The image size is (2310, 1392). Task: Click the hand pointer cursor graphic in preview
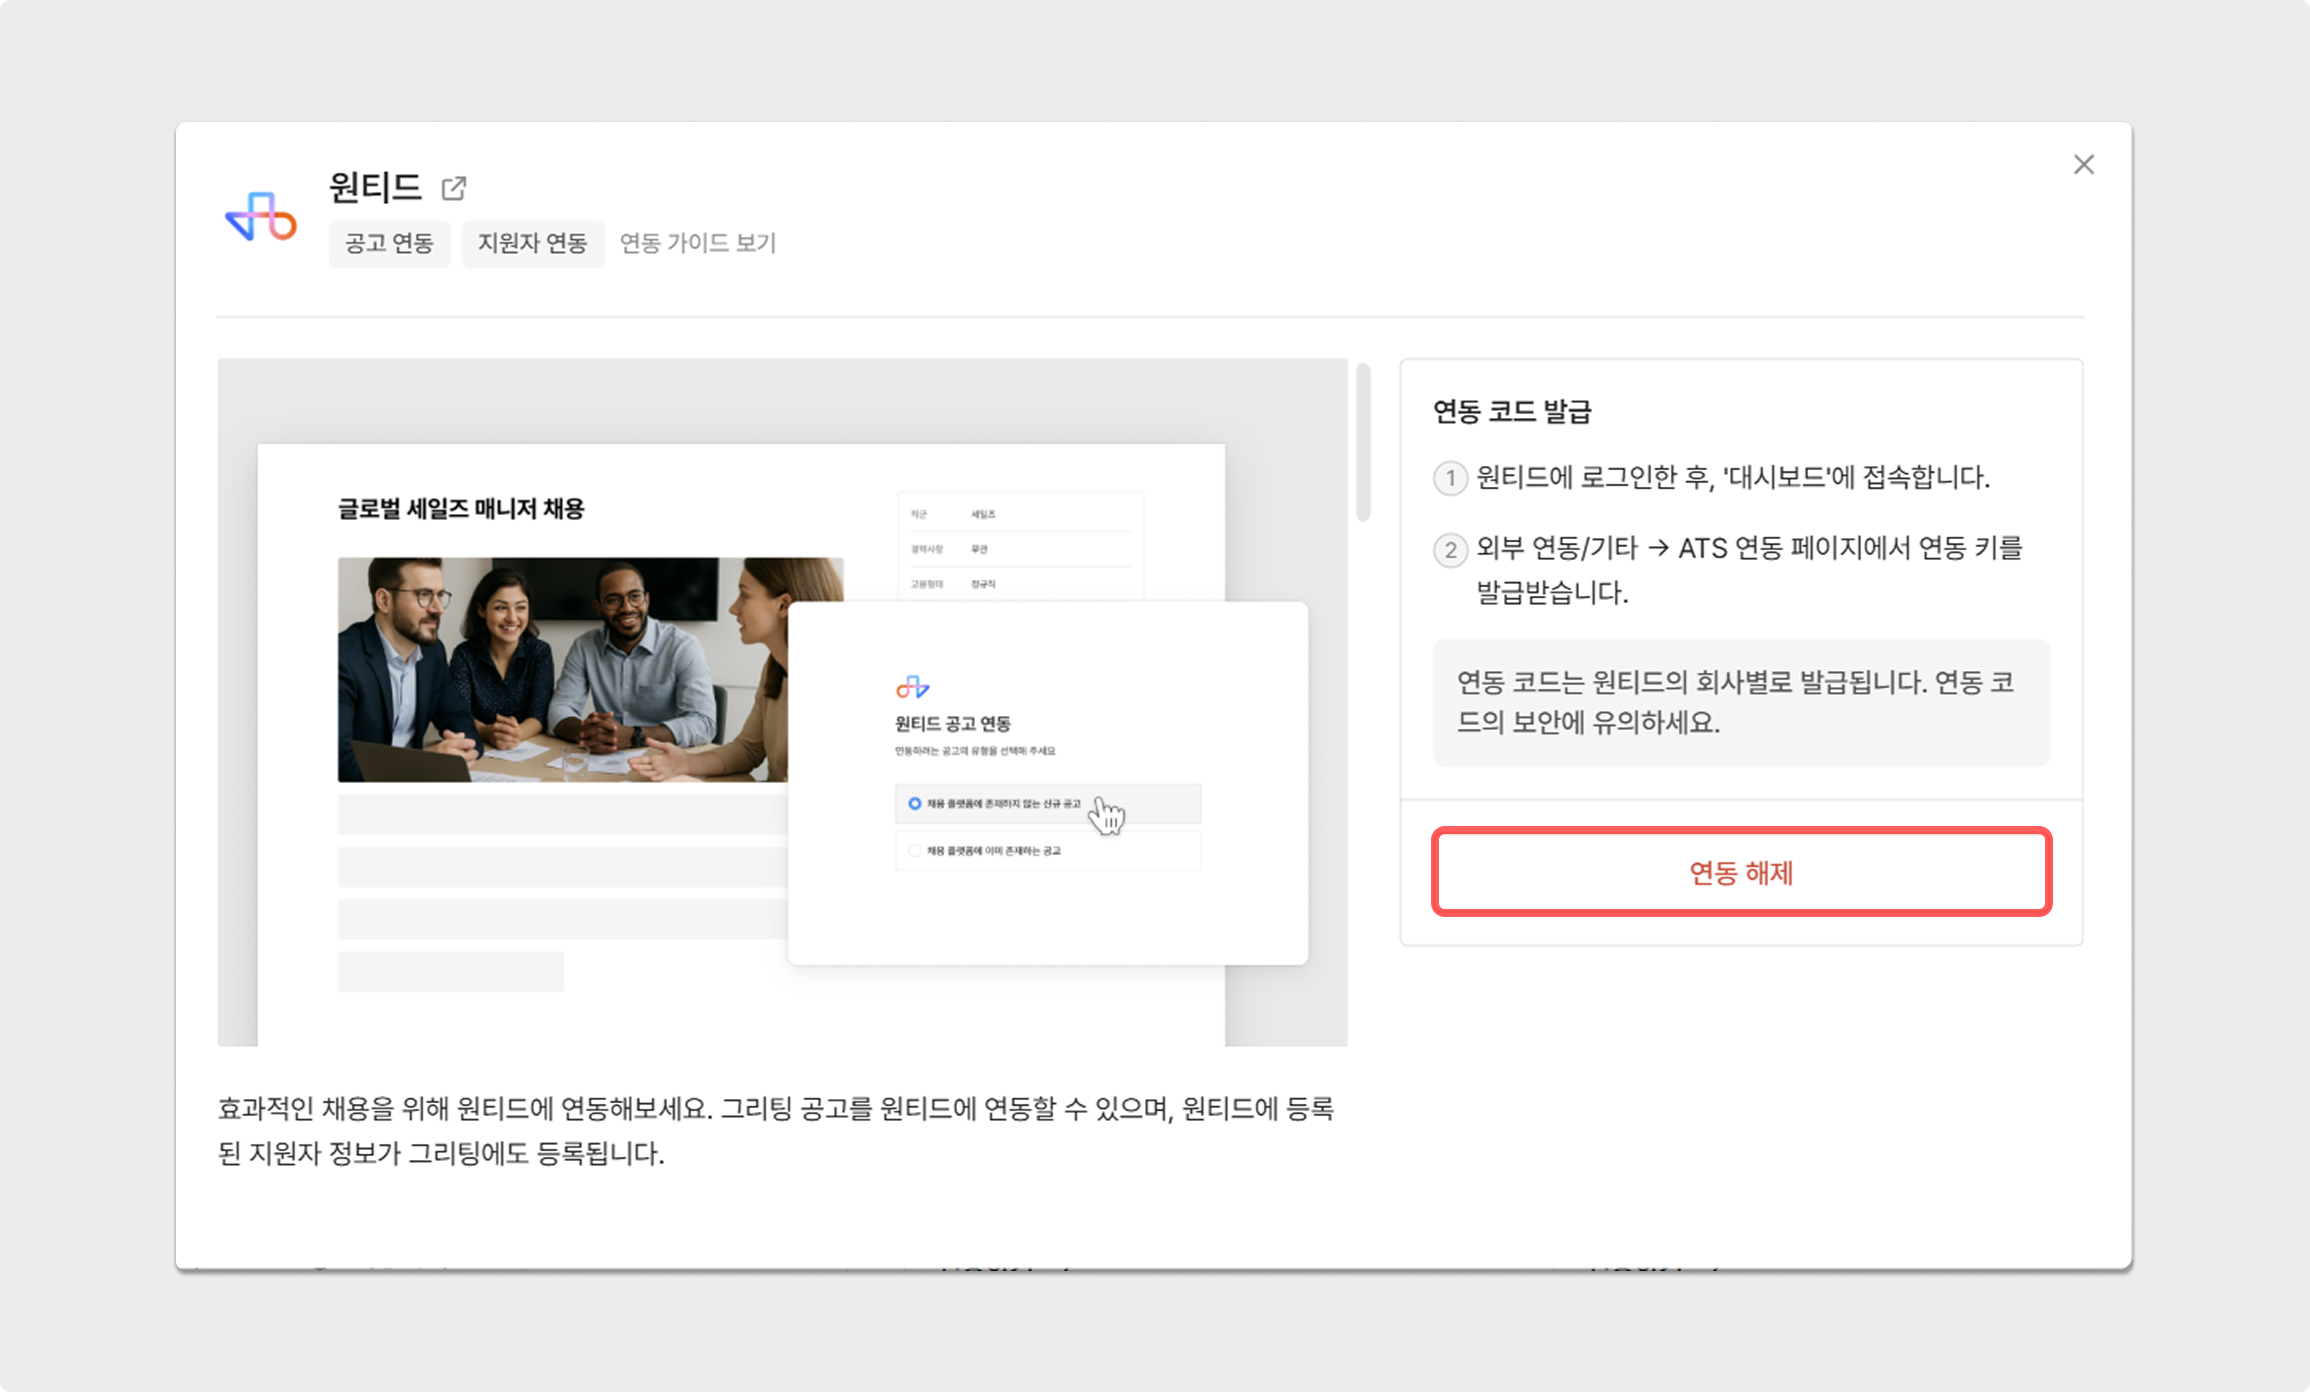point(1107,816)
